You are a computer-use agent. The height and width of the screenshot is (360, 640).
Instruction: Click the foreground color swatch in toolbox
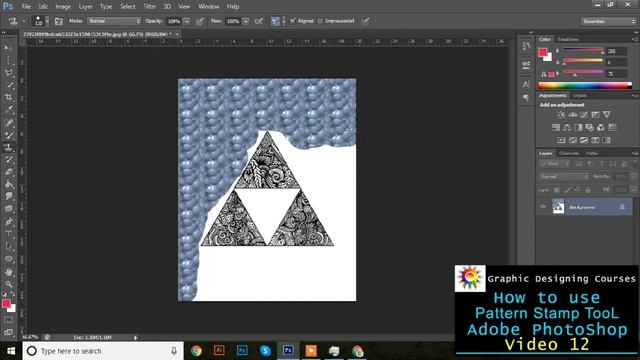coord(6,303)
